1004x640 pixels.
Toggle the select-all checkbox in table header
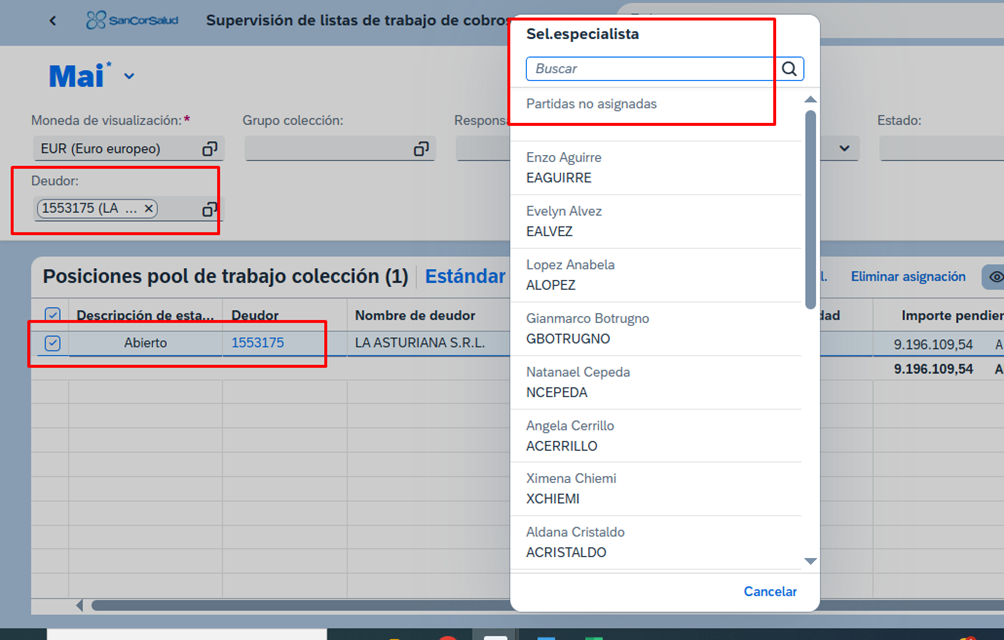(x=53, y=316)
